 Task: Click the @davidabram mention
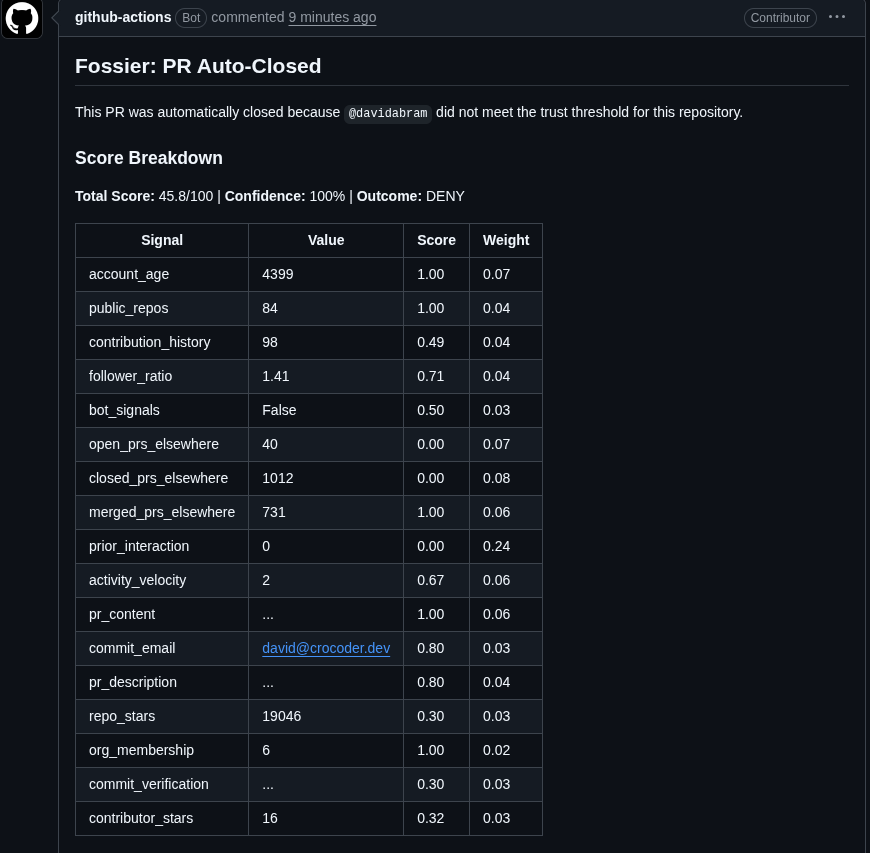[x=388, y=113]
